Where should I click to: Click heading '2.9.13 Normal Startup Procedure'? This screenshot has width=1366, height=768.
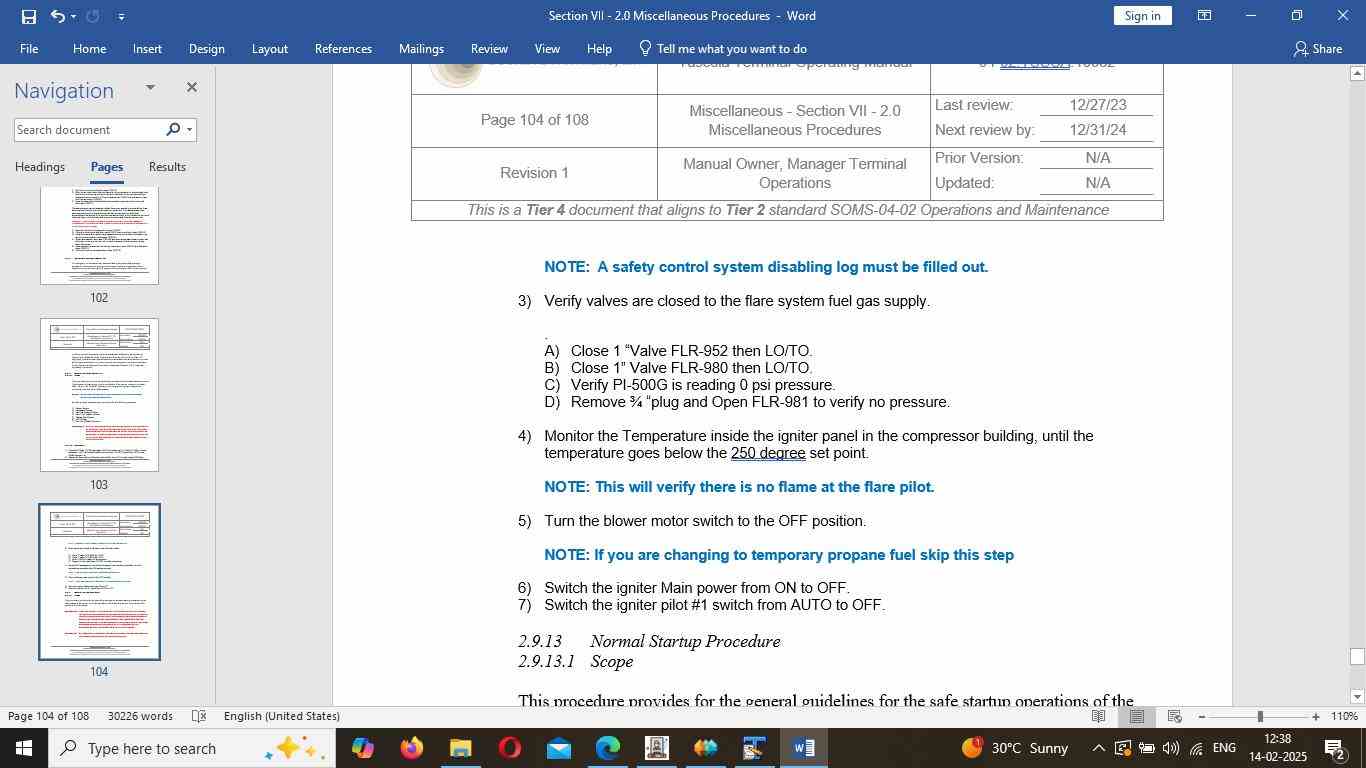pos(649,641)
